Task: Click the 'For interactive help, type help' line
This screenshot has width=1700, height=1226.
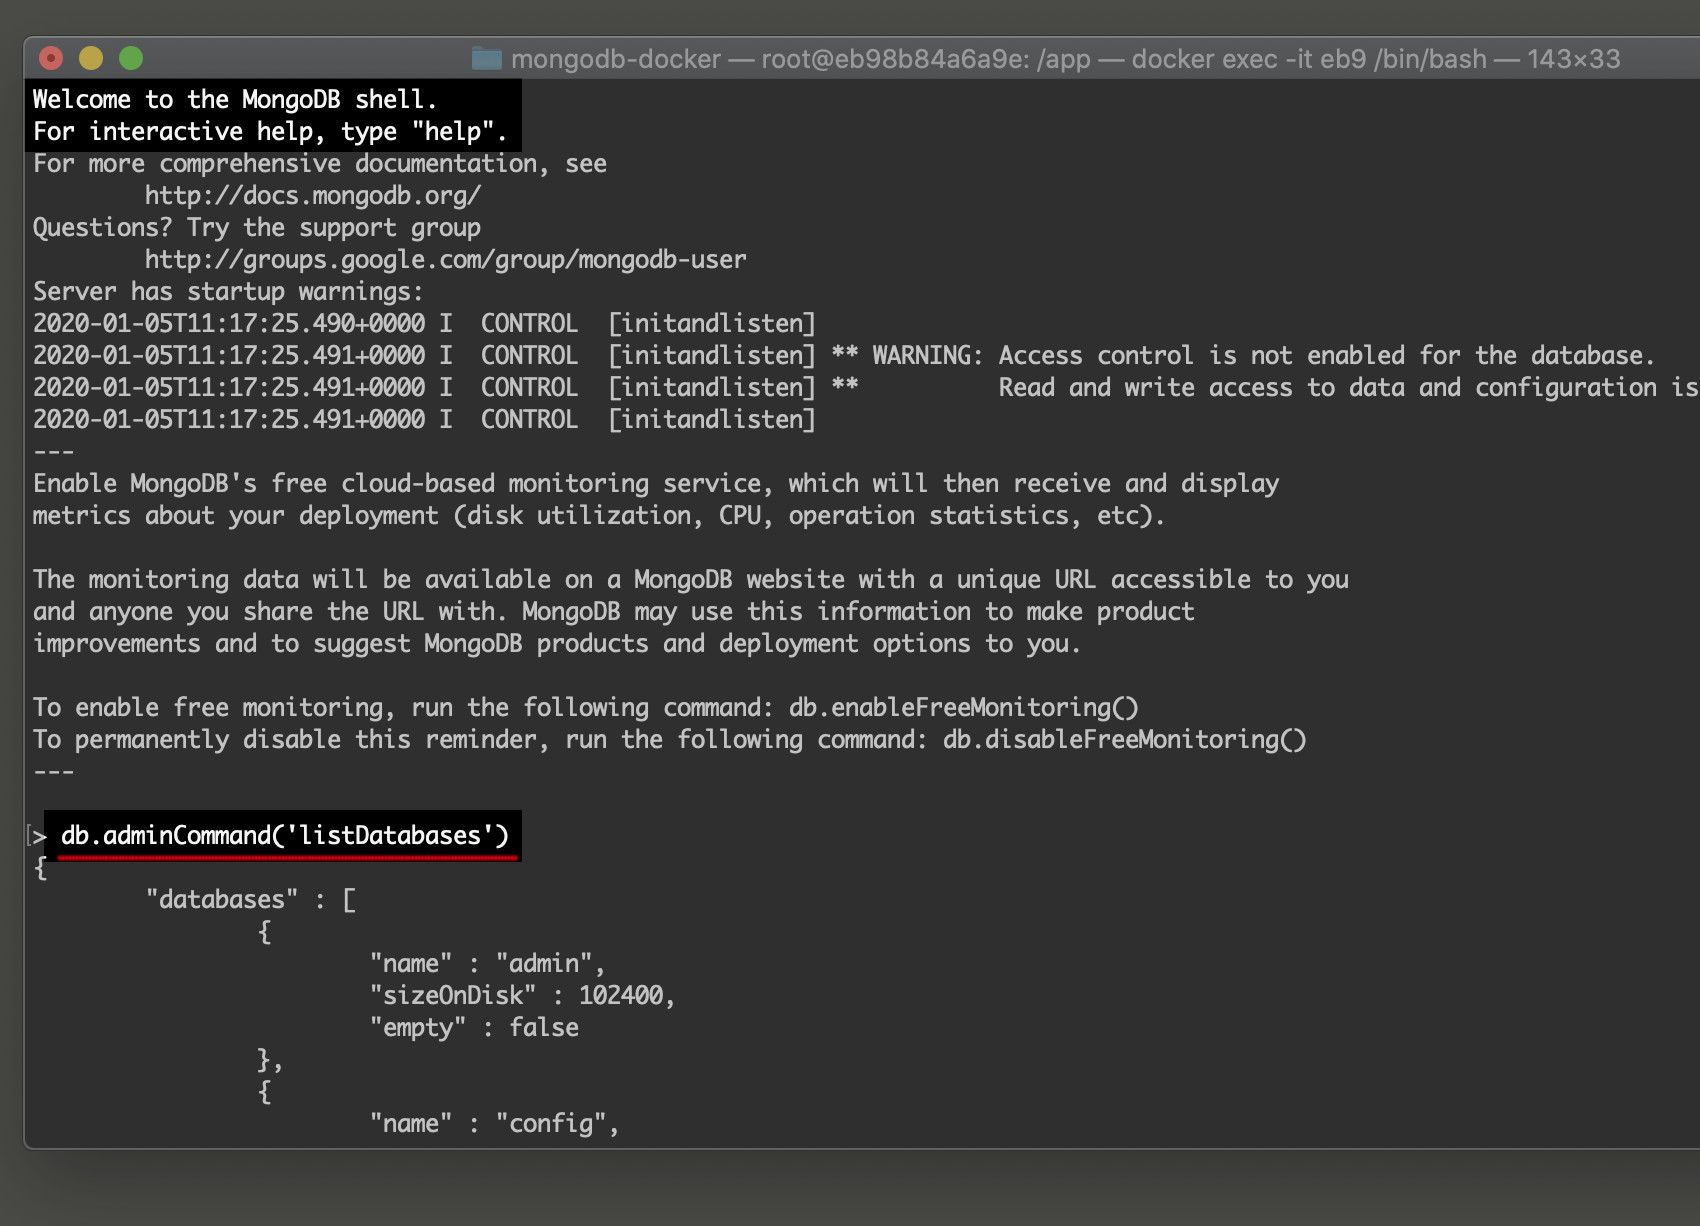Action: coord(268,130)
